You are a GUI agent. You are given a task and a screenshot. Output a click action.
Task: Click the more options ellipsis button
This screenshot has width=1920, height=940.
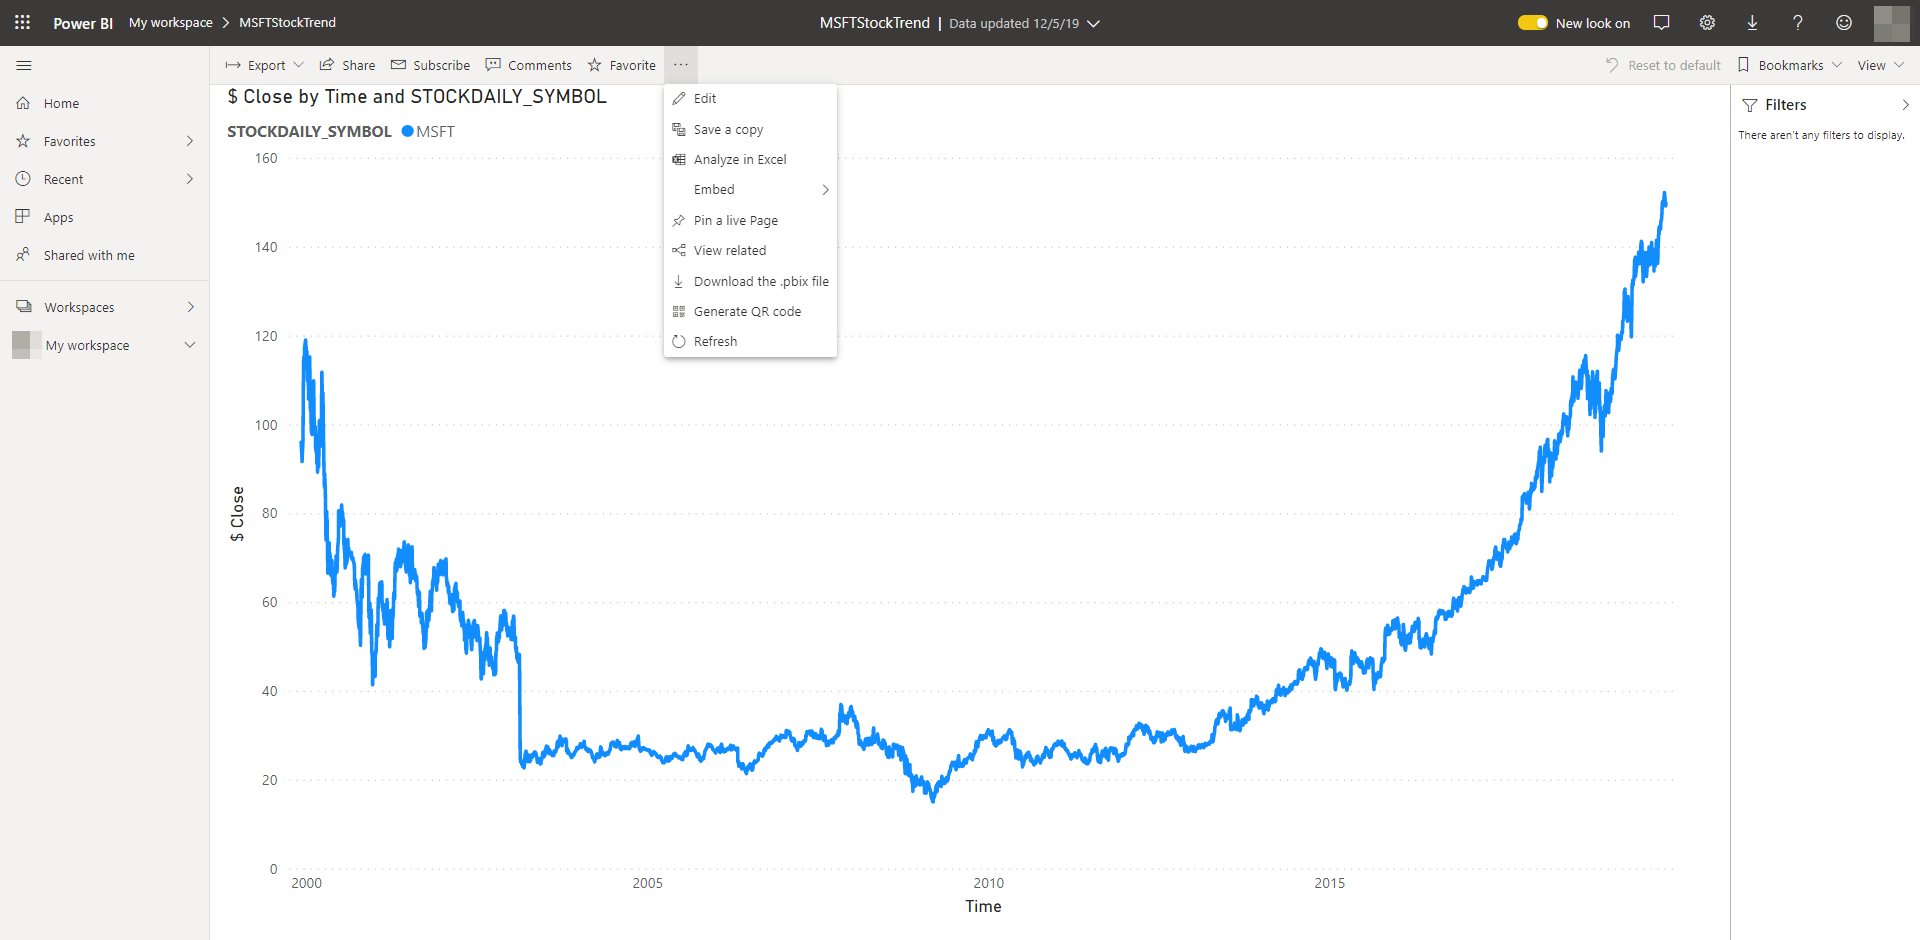[x=681, y=65]
